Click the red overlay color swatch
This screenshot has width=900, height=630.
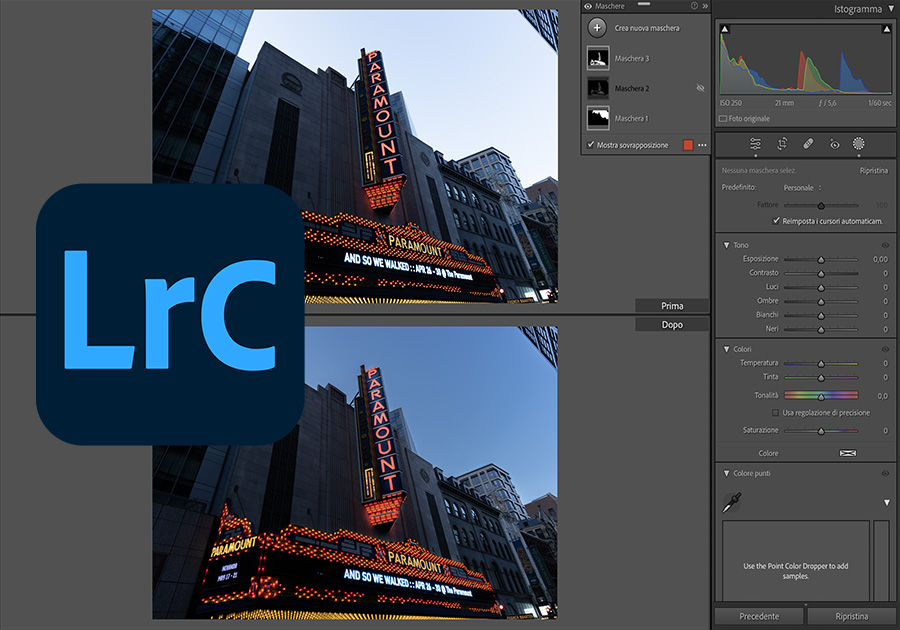click(688, 145)
